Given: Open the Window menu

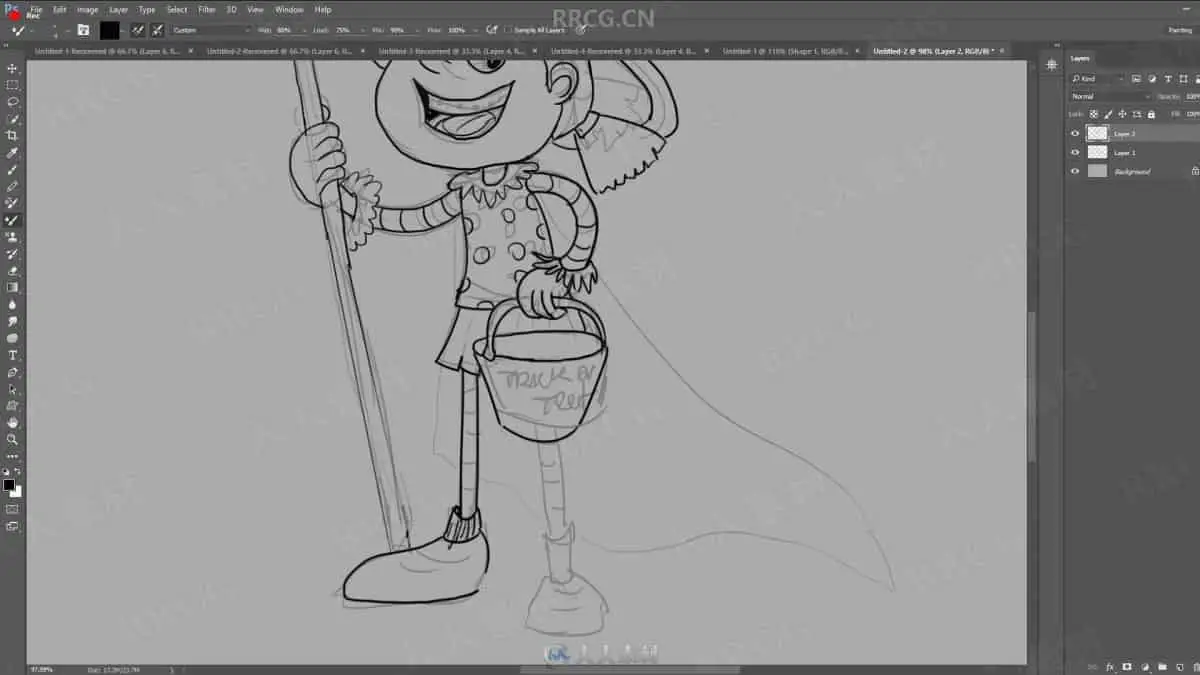Looking at the screenshot, I should [x=289, y=9].
